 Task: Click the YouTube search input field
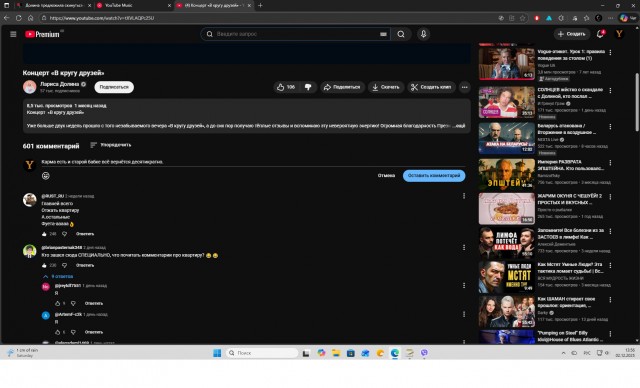coord(297,34)
